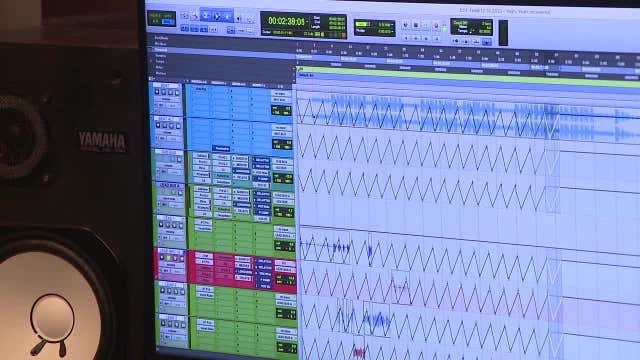The width and height of the screenshot is (640, 360).
Task: Solo the first blue track
Action: 171,93
